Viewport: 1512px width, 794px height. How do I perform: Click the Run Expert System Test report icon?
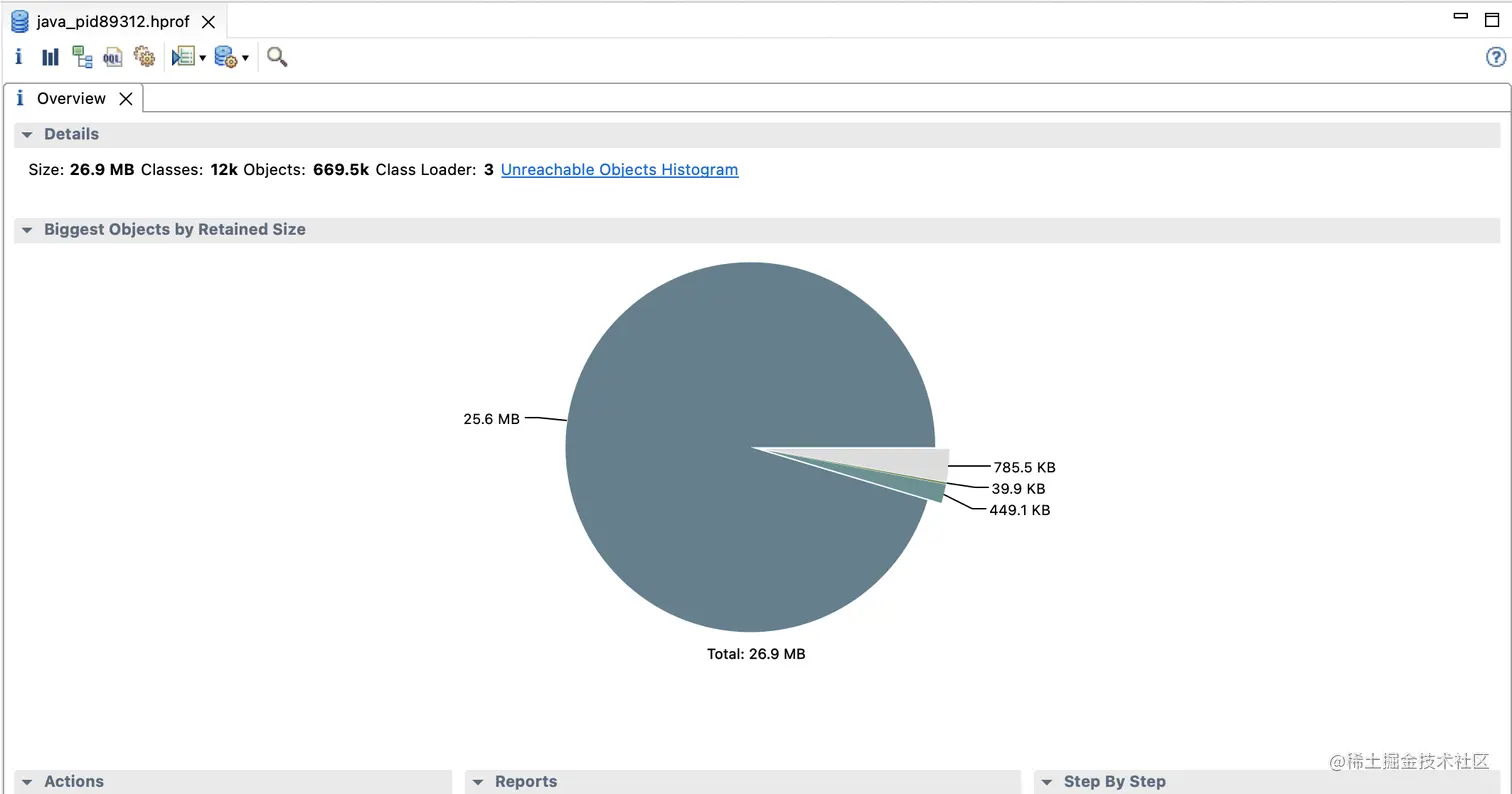(183, 57)
